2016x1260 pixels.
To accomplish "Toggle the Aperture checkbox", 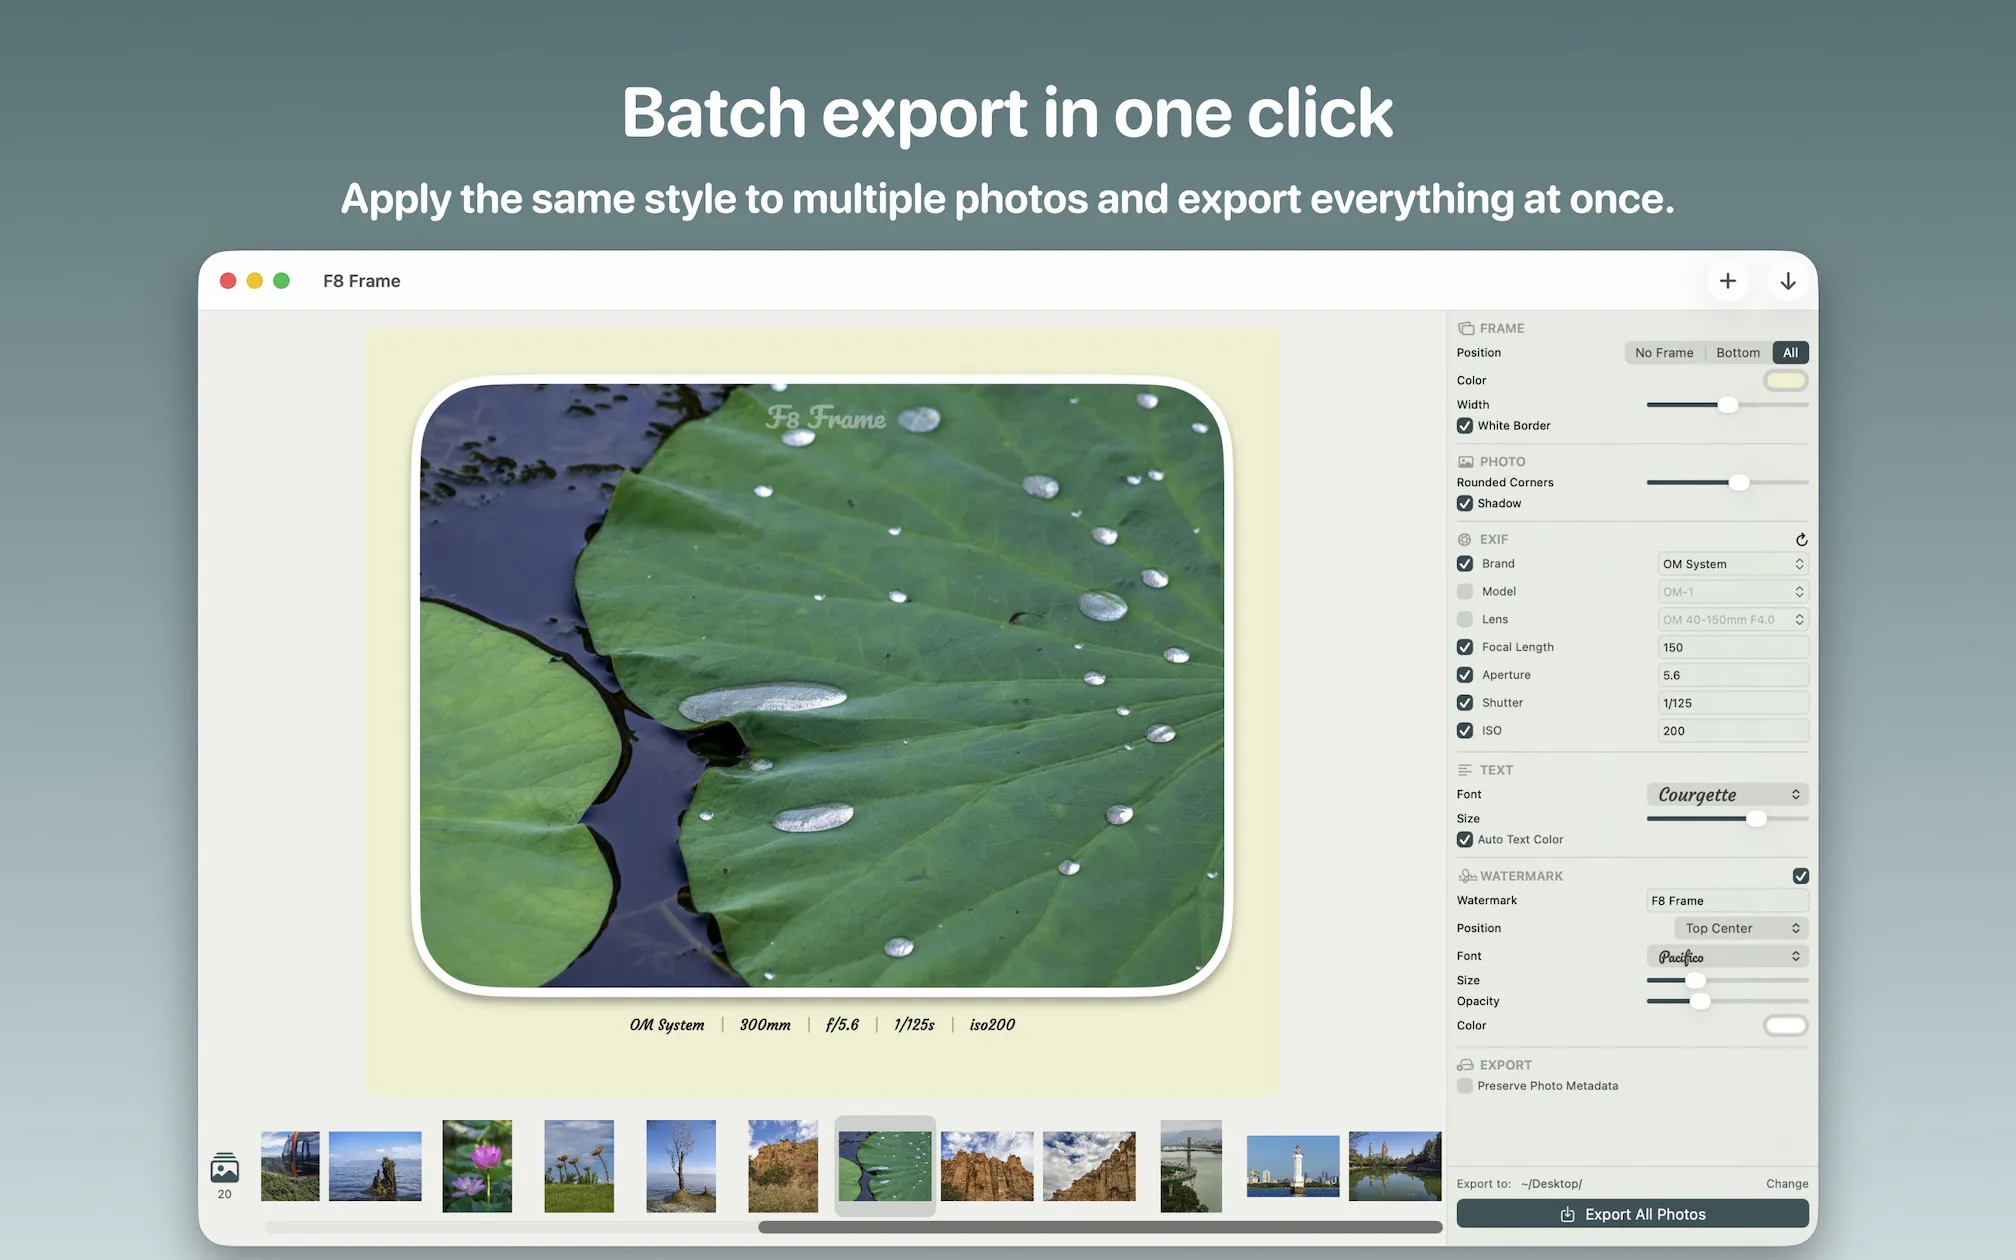I will pyautogui.click(x=1465, y=675).
